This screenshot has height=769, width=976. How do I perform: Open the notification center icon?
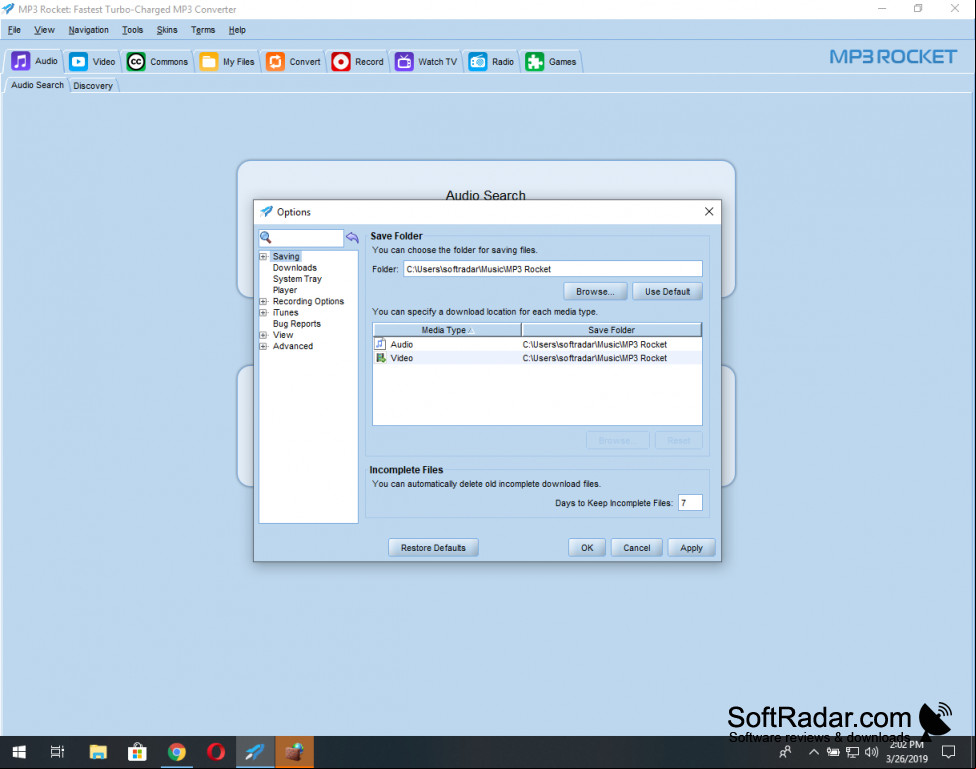tap(948, 752)
